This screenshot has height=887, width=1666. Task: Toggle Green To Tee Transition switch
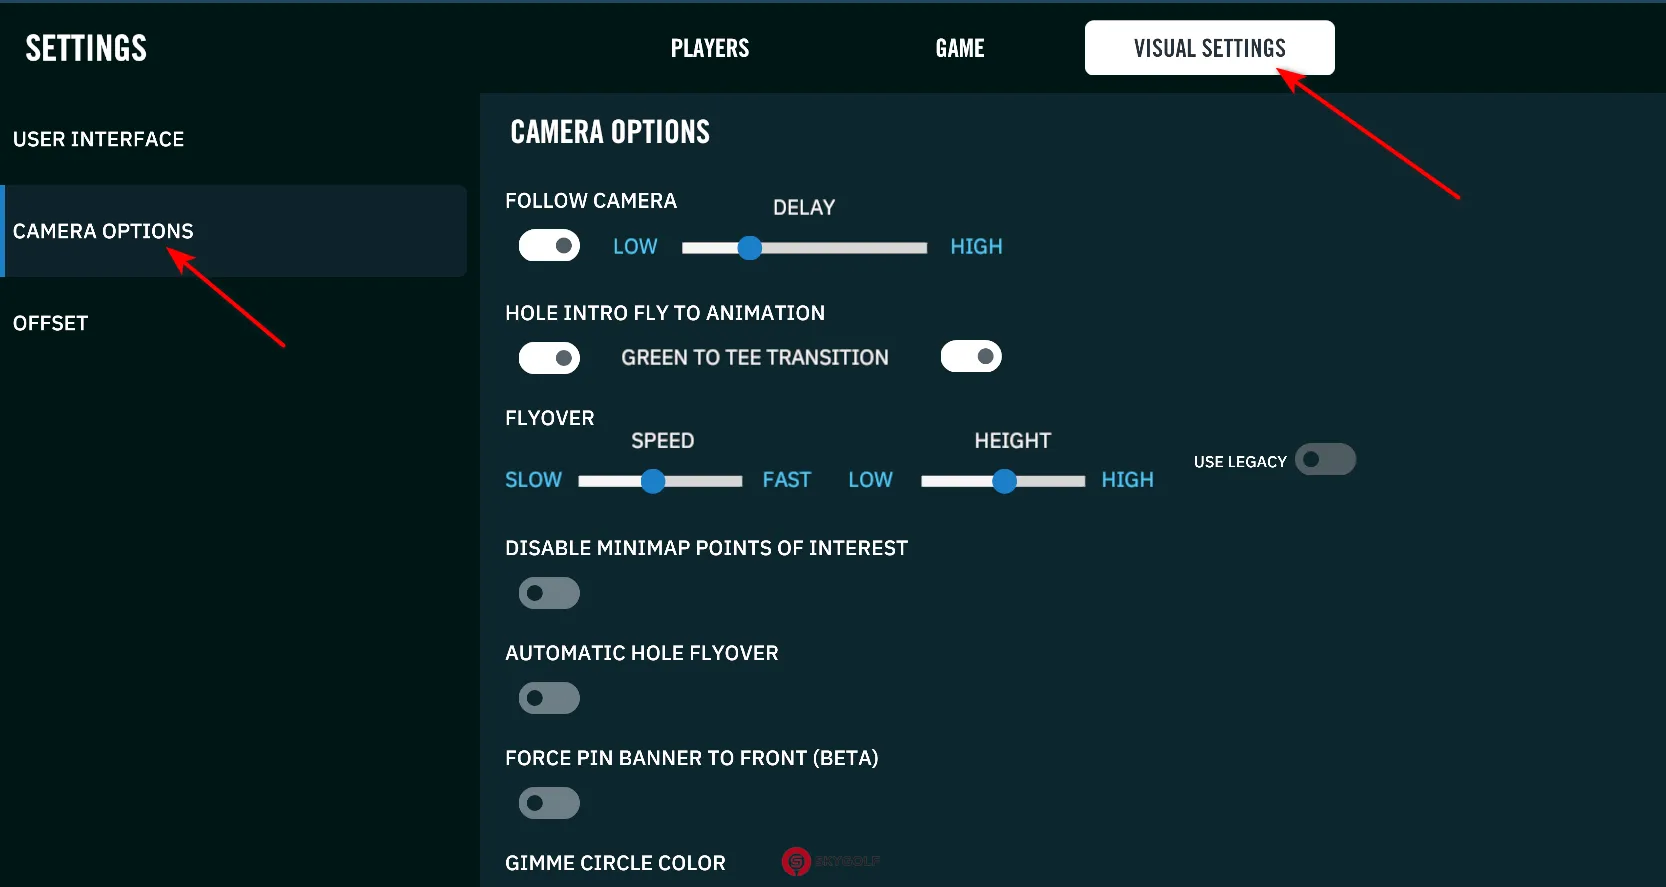(971, 357)
